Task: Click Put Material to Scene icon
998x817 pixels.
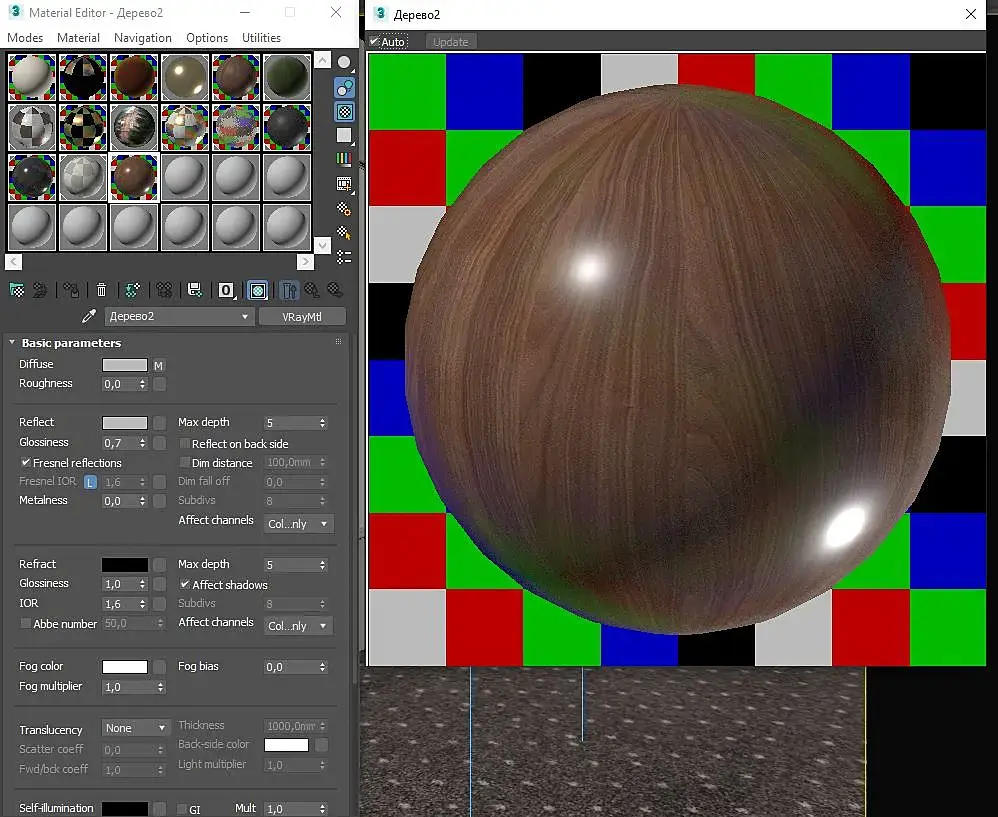Action: pyautogui.click(x=40, y=291)
